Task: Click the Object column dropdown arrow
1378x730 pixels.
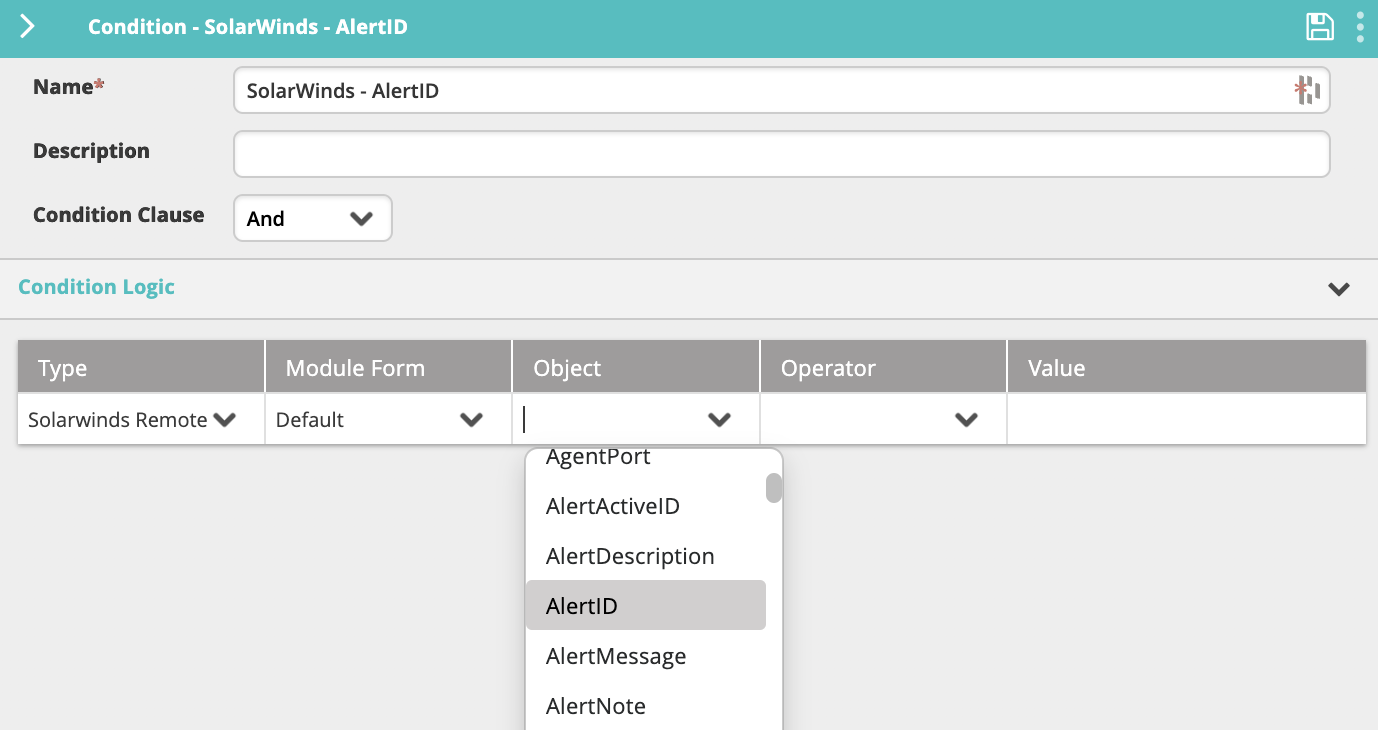Action: [x=719, y=420]
